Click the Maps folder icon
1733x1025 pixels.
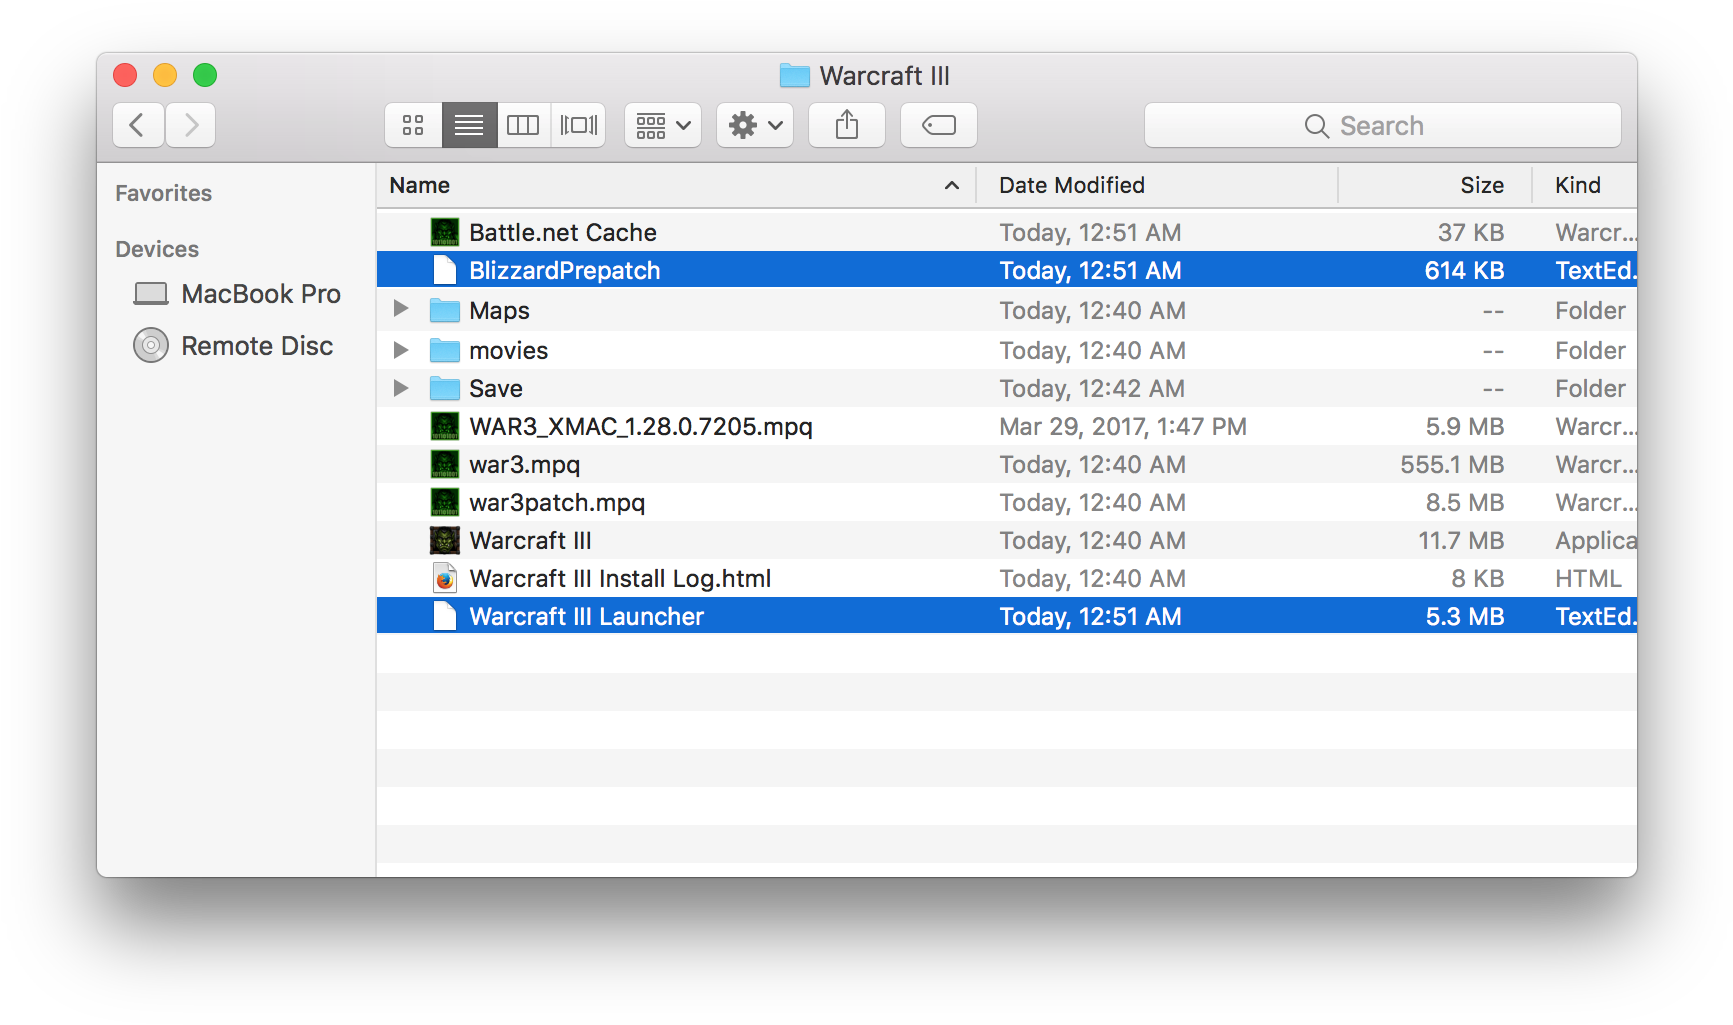[x=445, y=310]
